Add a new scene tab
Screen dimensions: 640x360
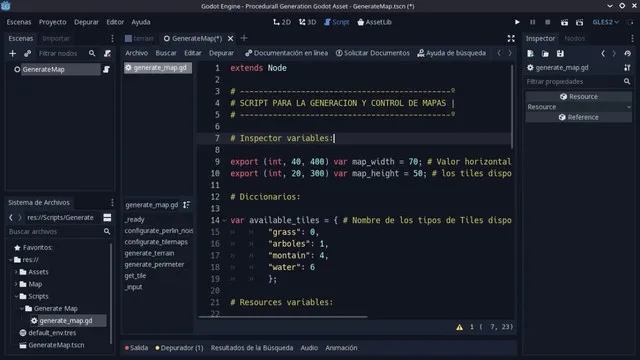click(244, 38)
